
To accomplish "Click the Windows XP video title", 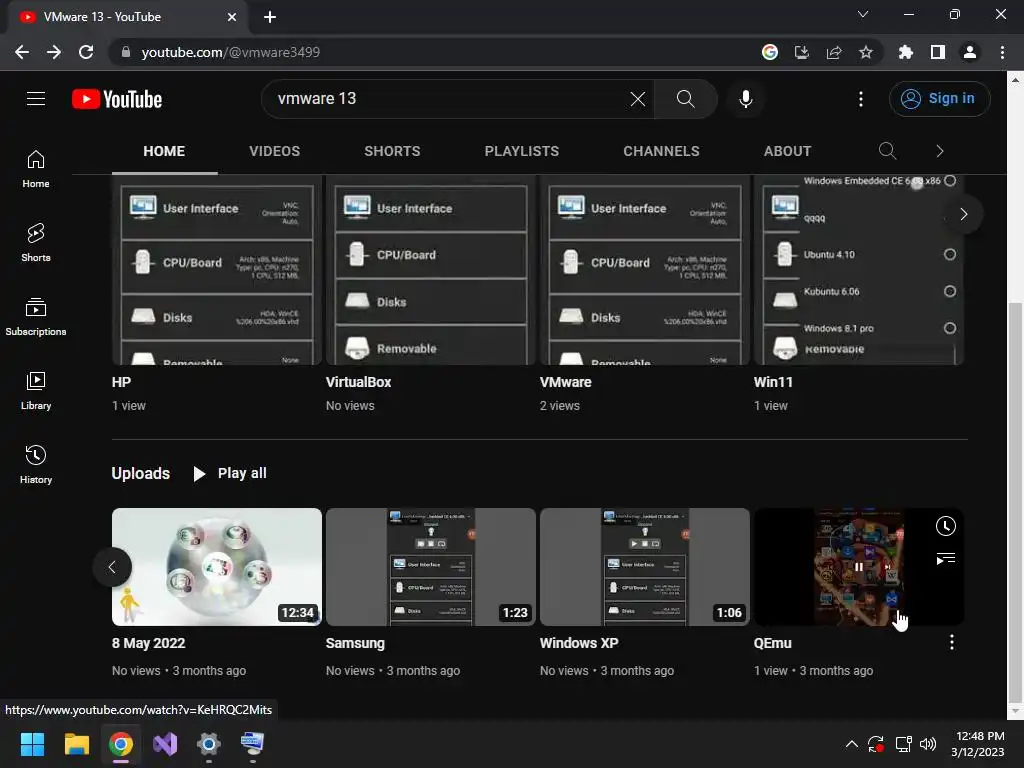I will (579, 643).
